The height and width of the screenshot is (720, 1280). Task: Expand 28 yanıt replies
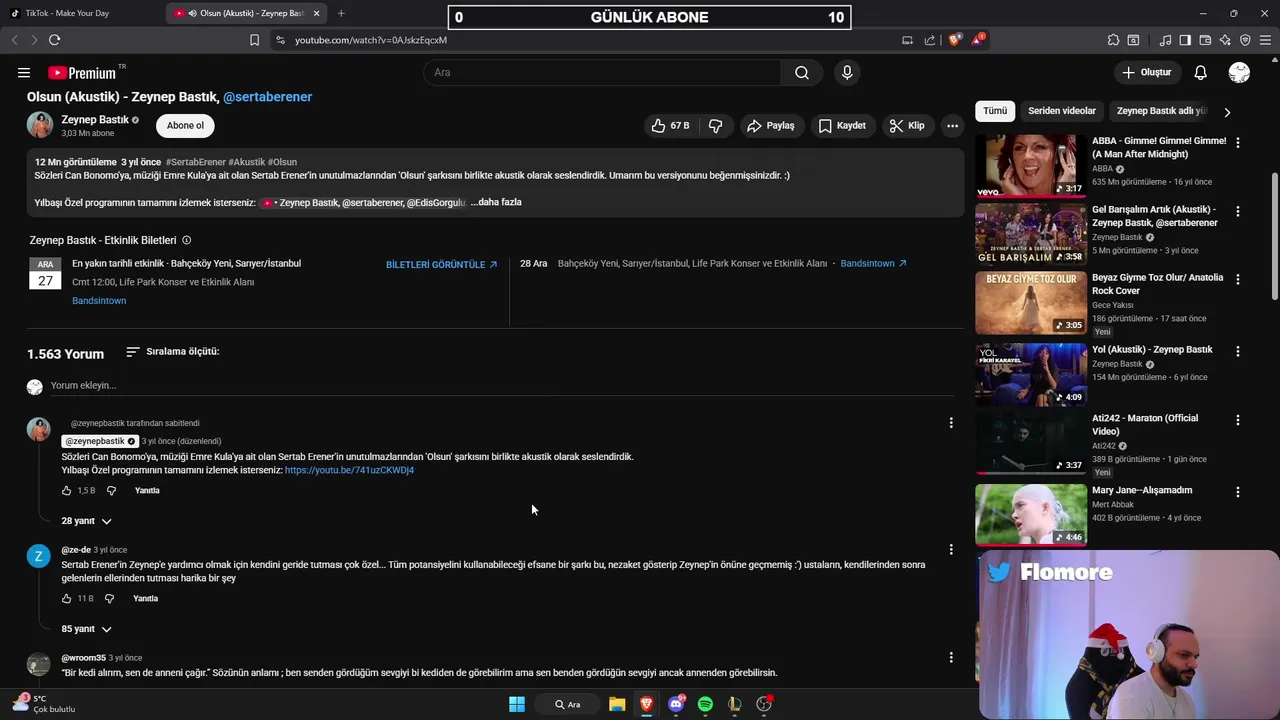click(x=86, y=521)
